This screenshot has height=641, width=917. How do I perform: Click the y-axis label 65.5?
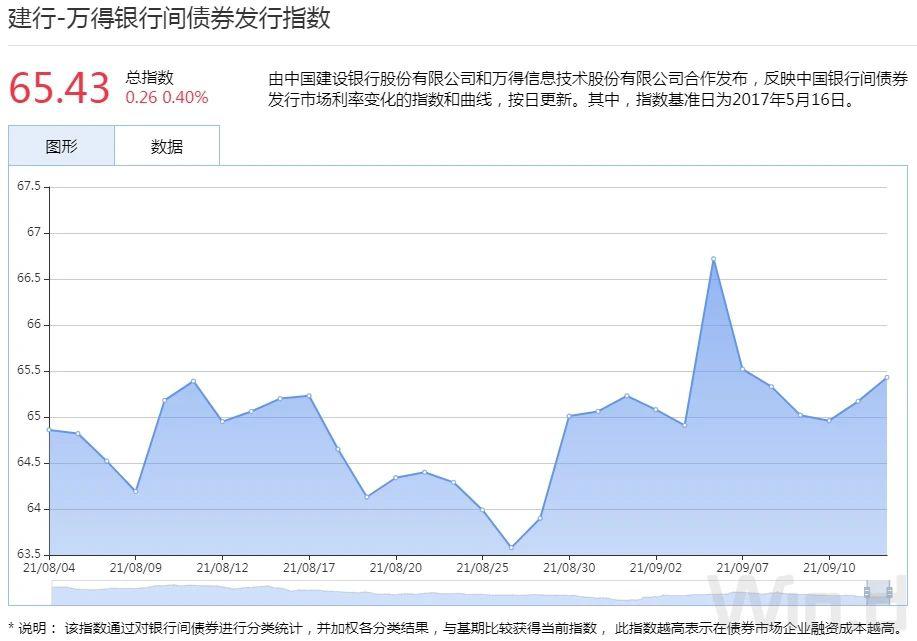[x=29, y=370]
